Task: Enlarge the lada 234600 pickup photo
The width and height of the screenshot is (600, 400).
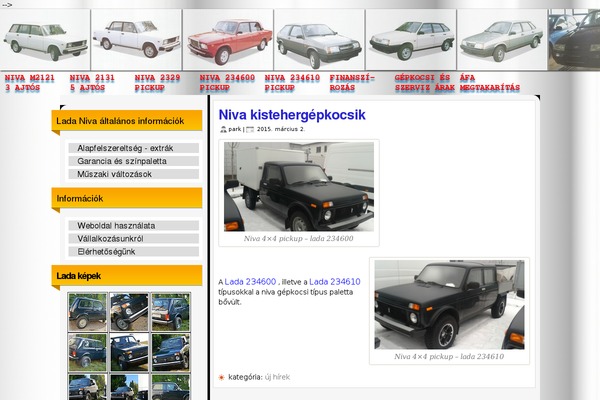Action: (x=299, y=187)
